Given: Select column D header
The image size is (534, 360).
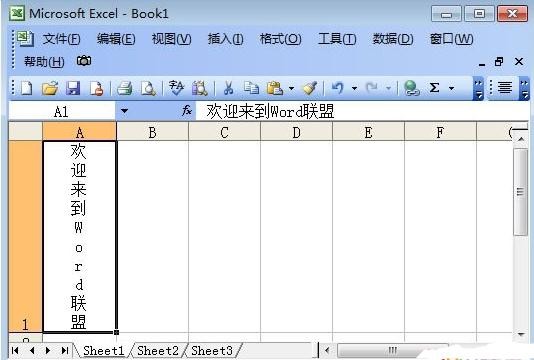Looking at the screenshot, I should [297, 132].
